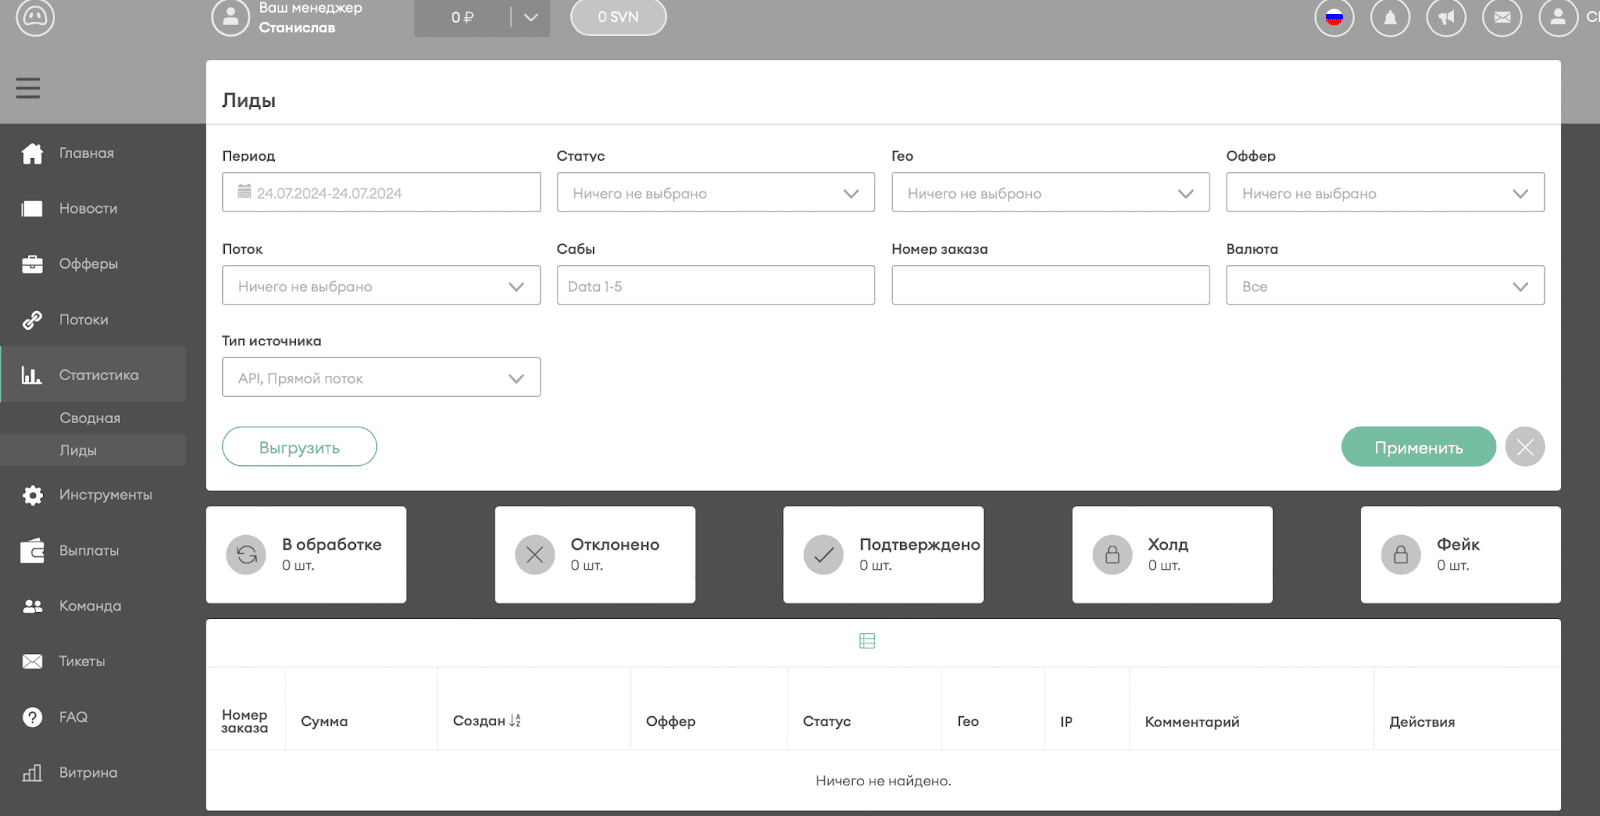Open the balance currency dropdown arrow
Viewport: 1600px width, 816px height.
coord(531,17)
